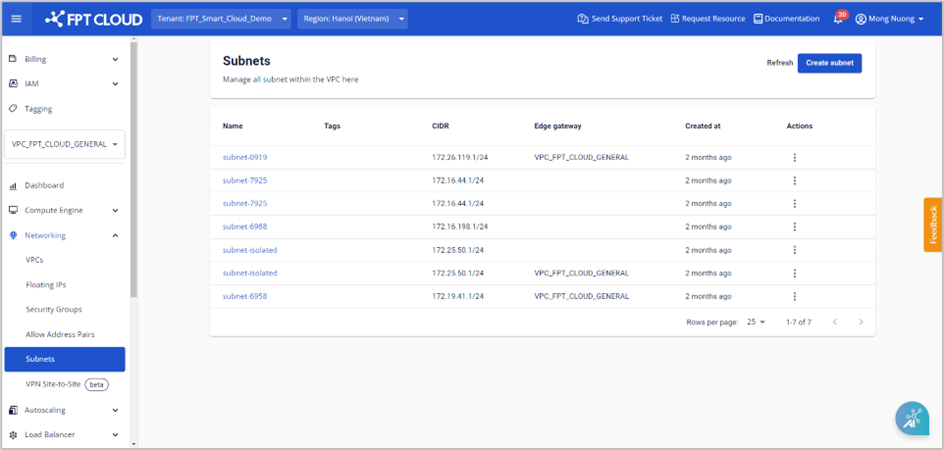The image size is (944, 450).
Task: Open actions menu for subnet-0919
Action: (794, 157)
